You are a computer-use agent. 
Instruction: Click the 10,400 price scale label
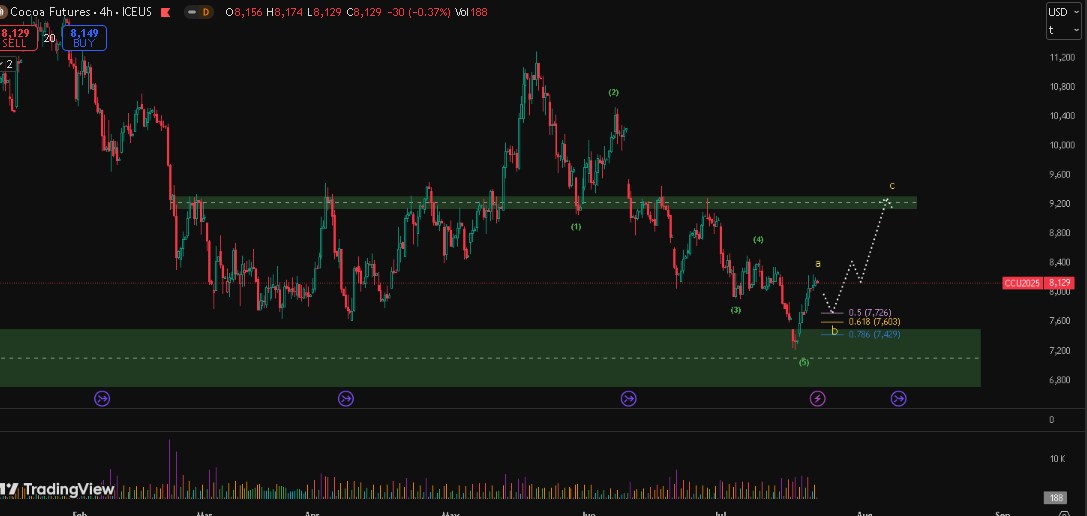click(1061, 116)
